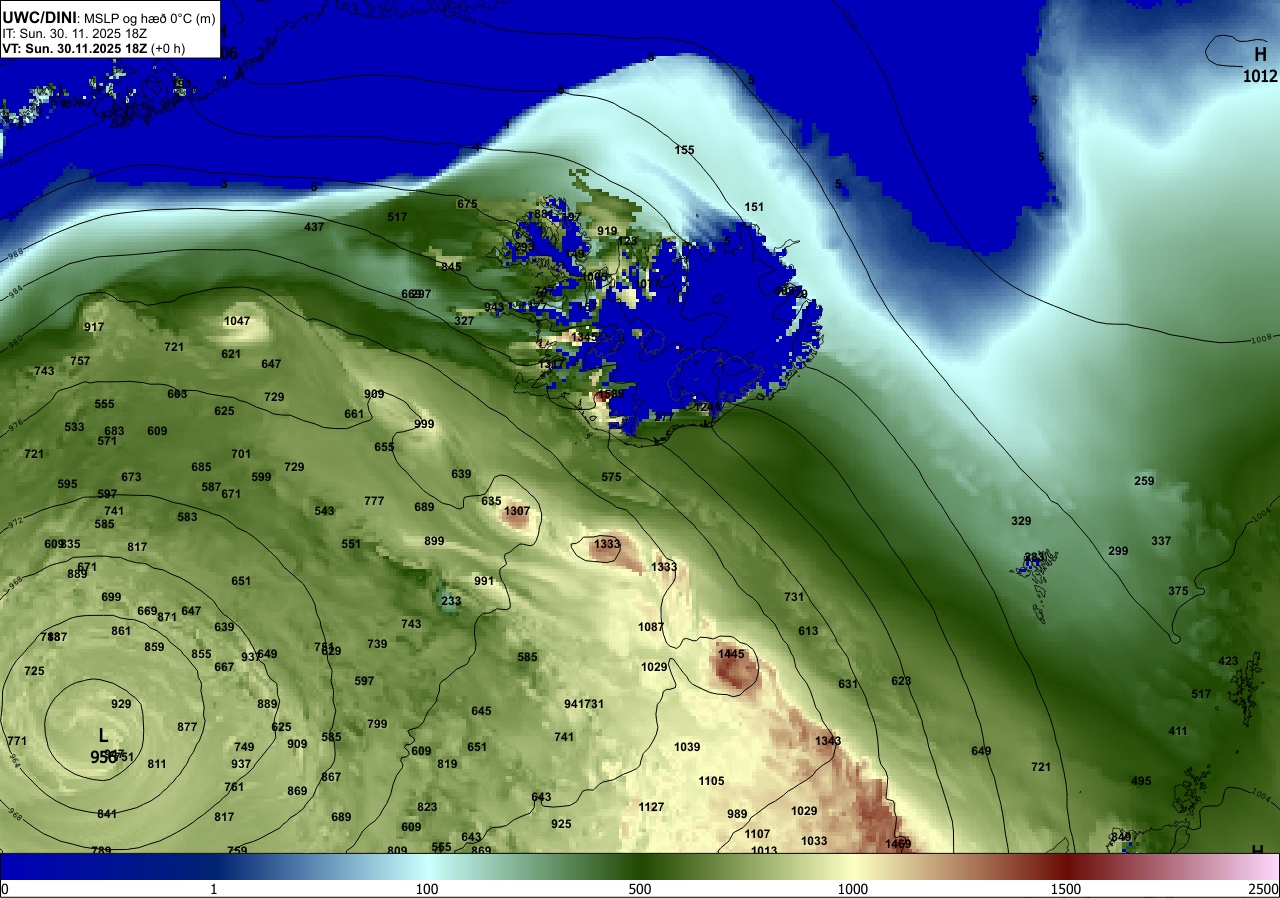Click the 645 height value

481,711
